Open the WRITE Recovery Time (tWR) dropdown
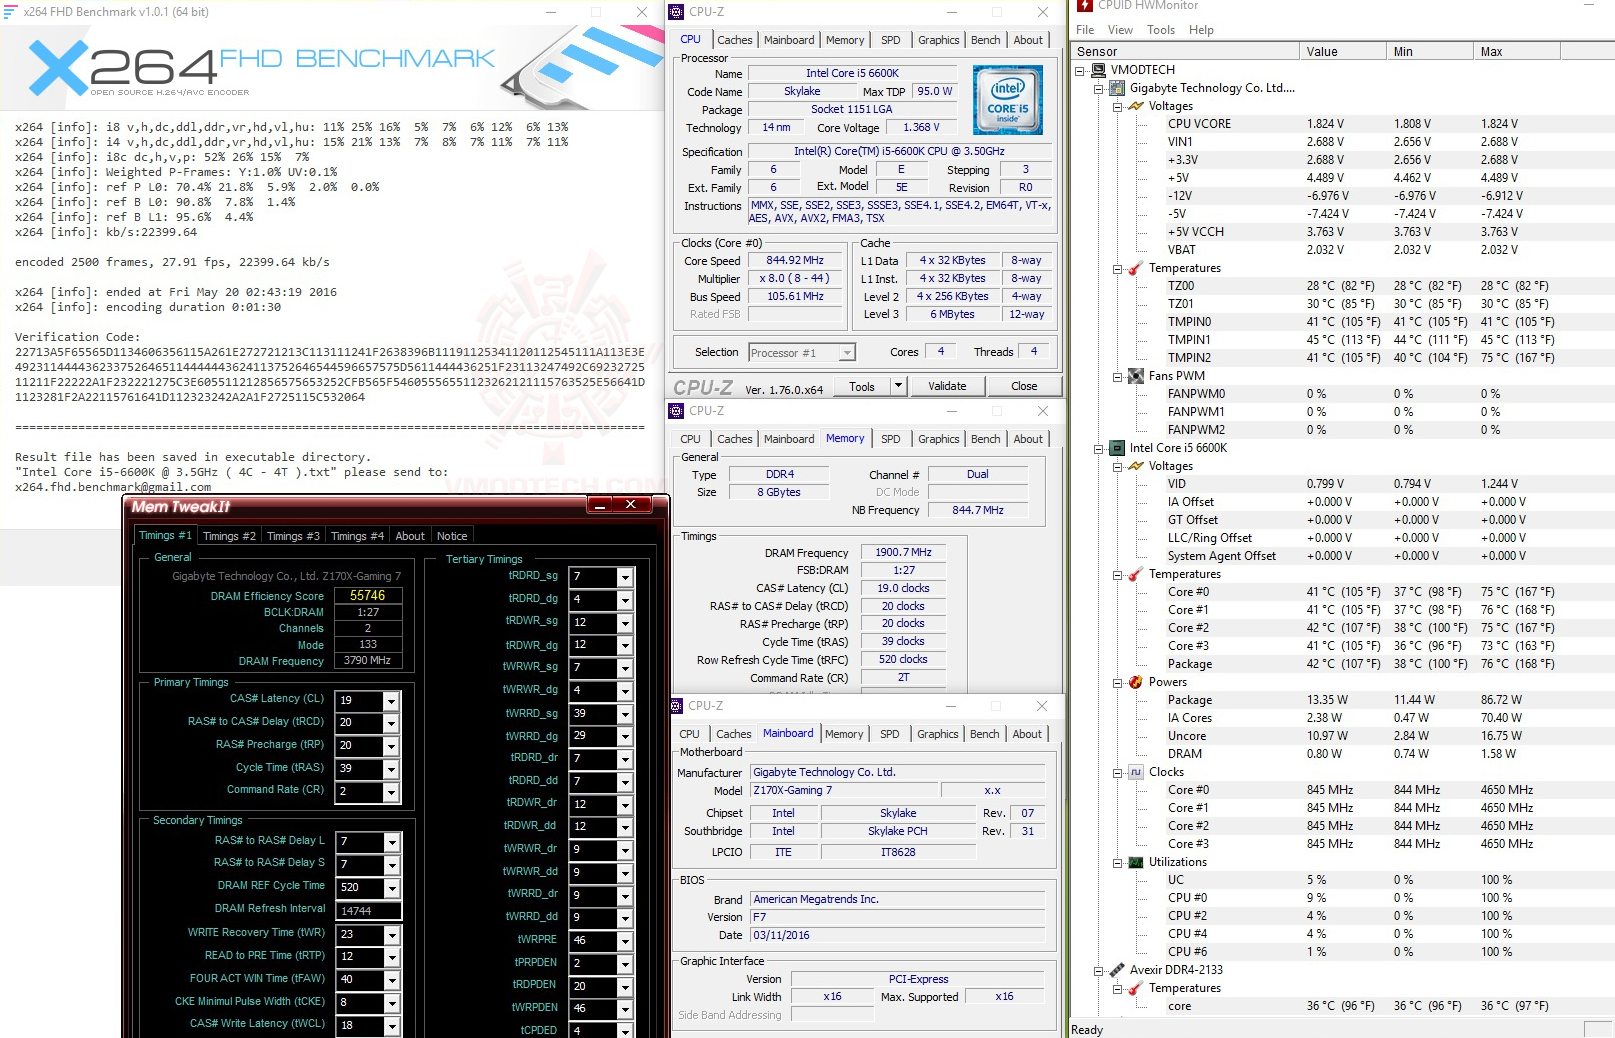 pyautogui.click(x=391, y=935)
